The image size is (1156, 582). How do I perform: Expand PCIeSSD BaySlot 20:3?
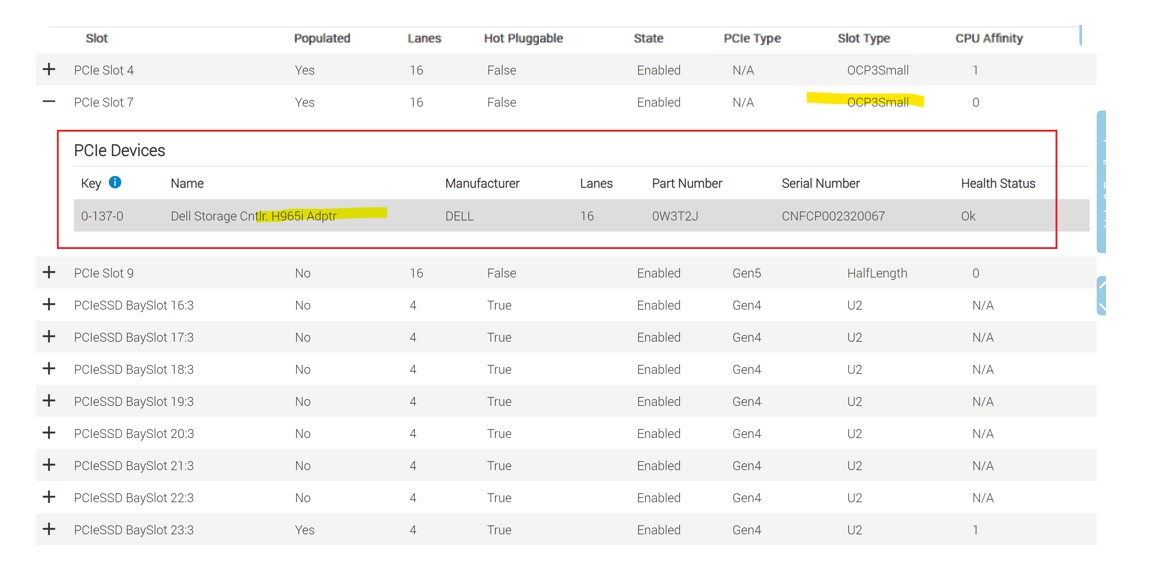48,433
